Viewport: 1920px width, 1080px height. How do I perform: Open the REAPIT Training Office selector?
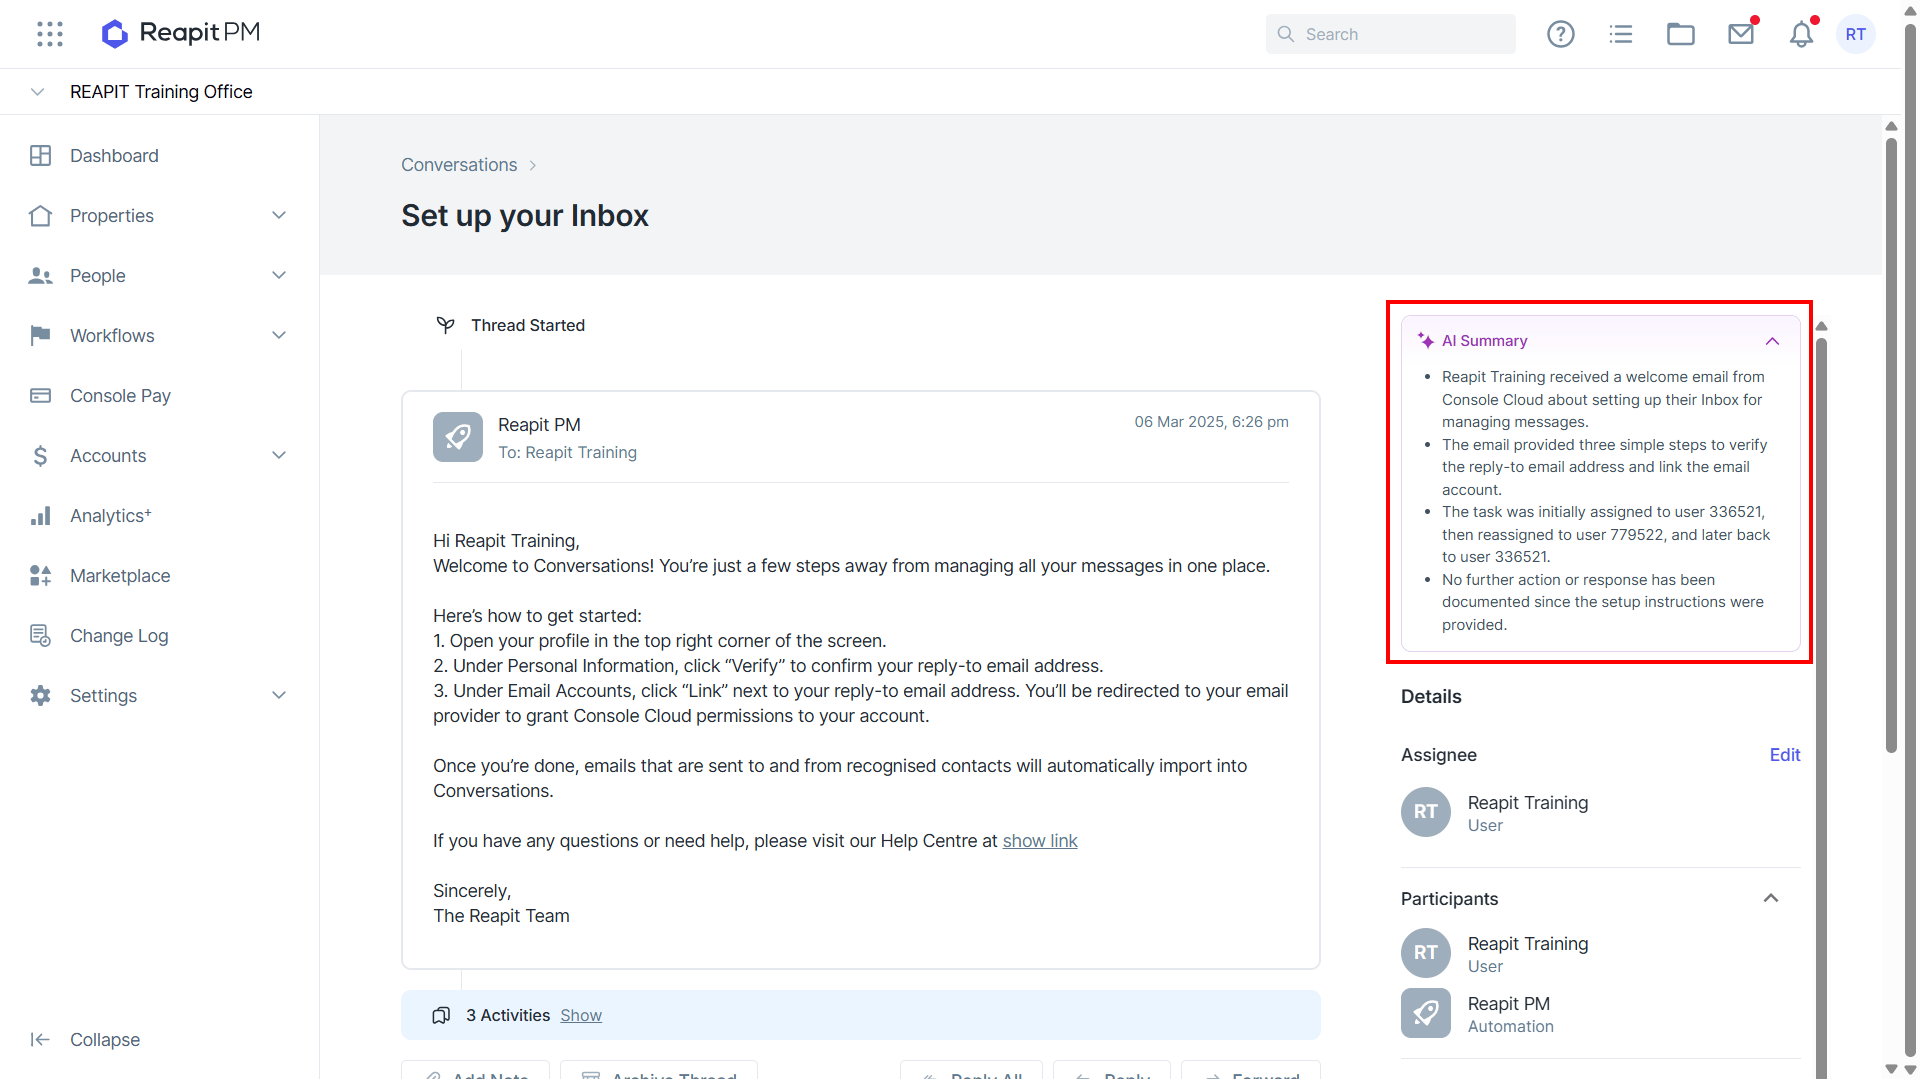160,92
